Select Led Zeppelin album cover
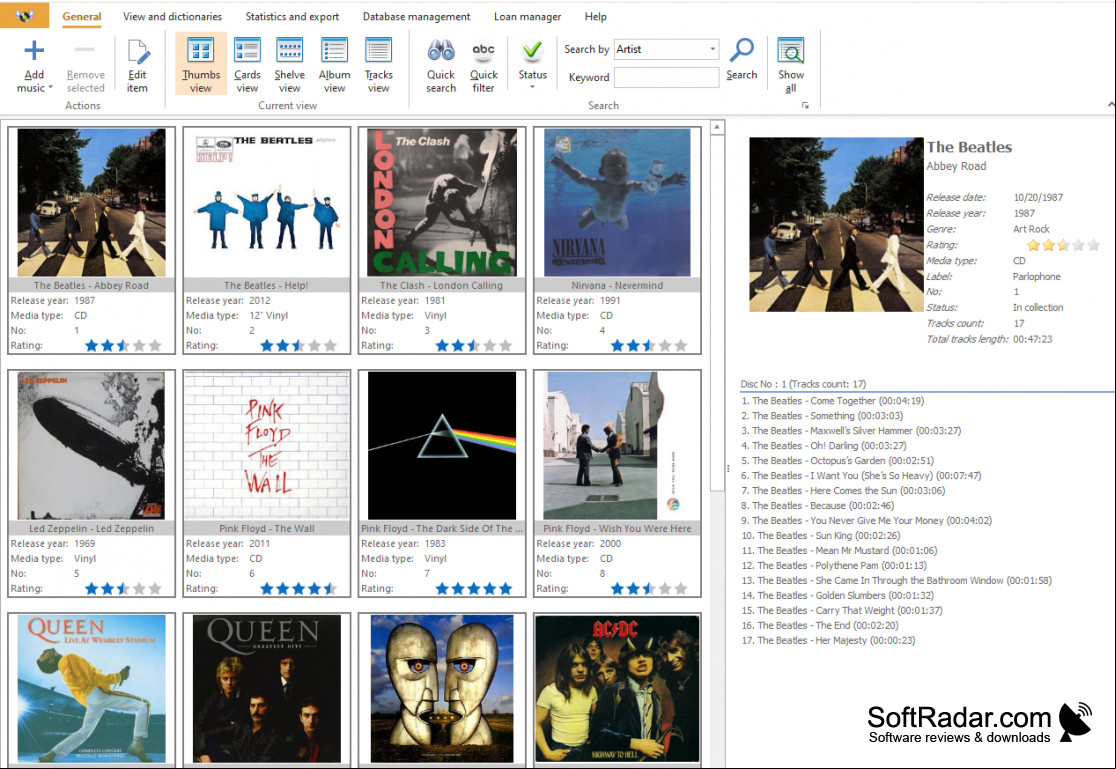 [91, 446]
